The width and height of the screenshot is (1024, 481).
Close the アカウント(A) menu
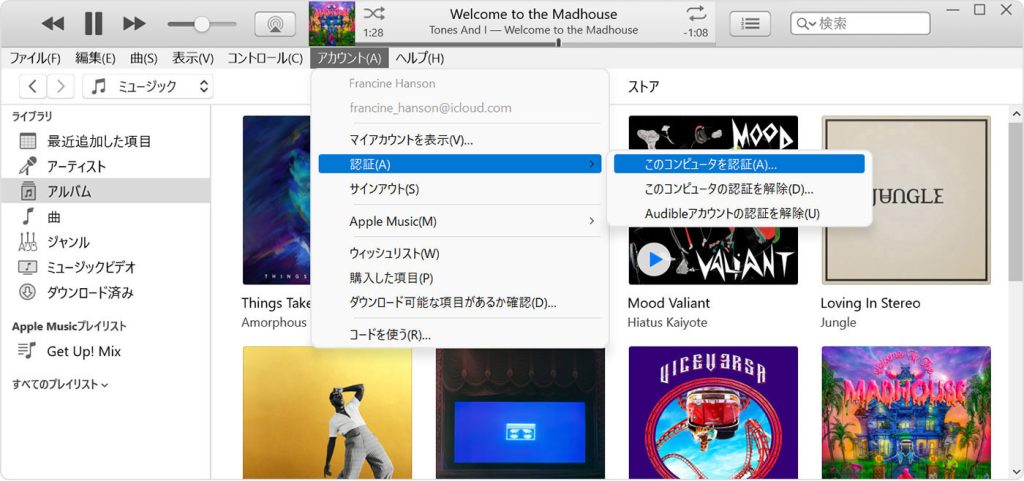[x=349, y=58]
